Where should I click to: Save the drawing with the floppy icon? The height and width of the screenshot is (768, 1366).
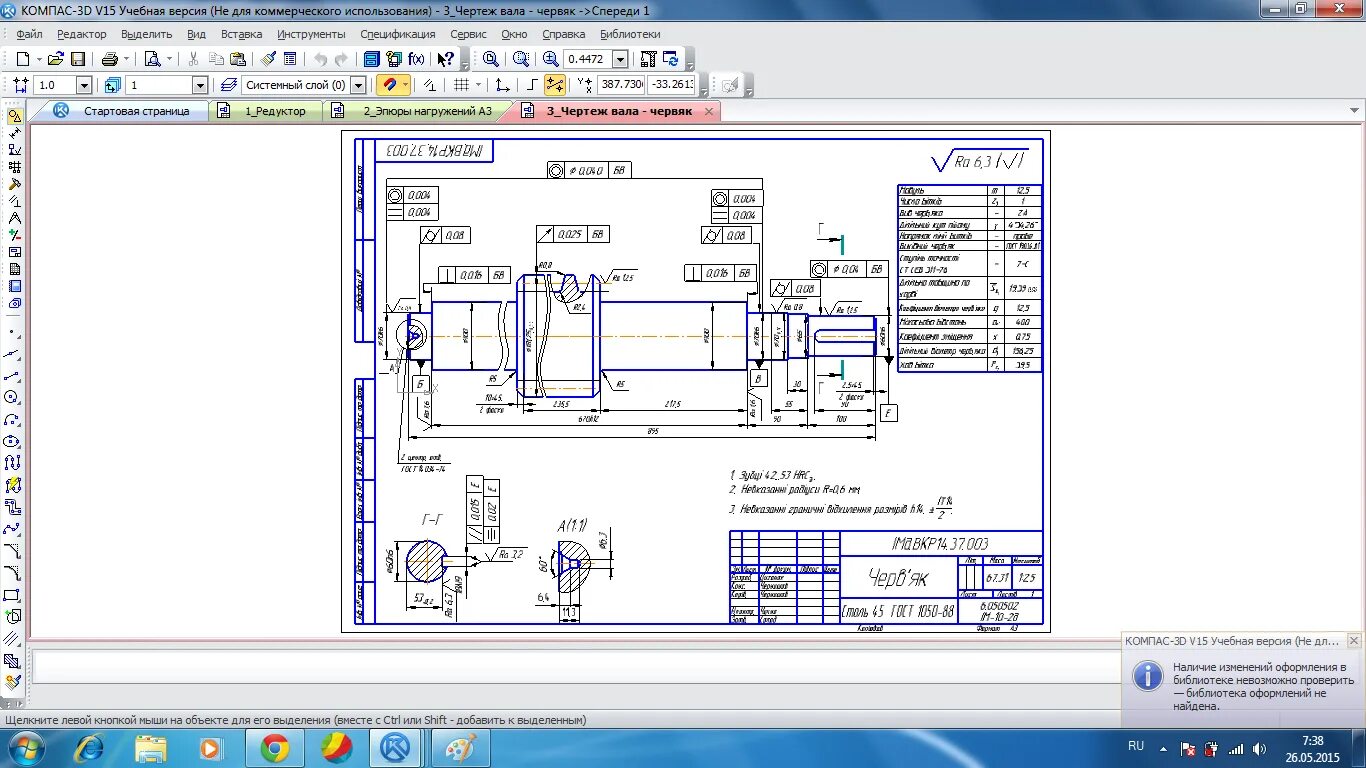click(x=77, y=59)
